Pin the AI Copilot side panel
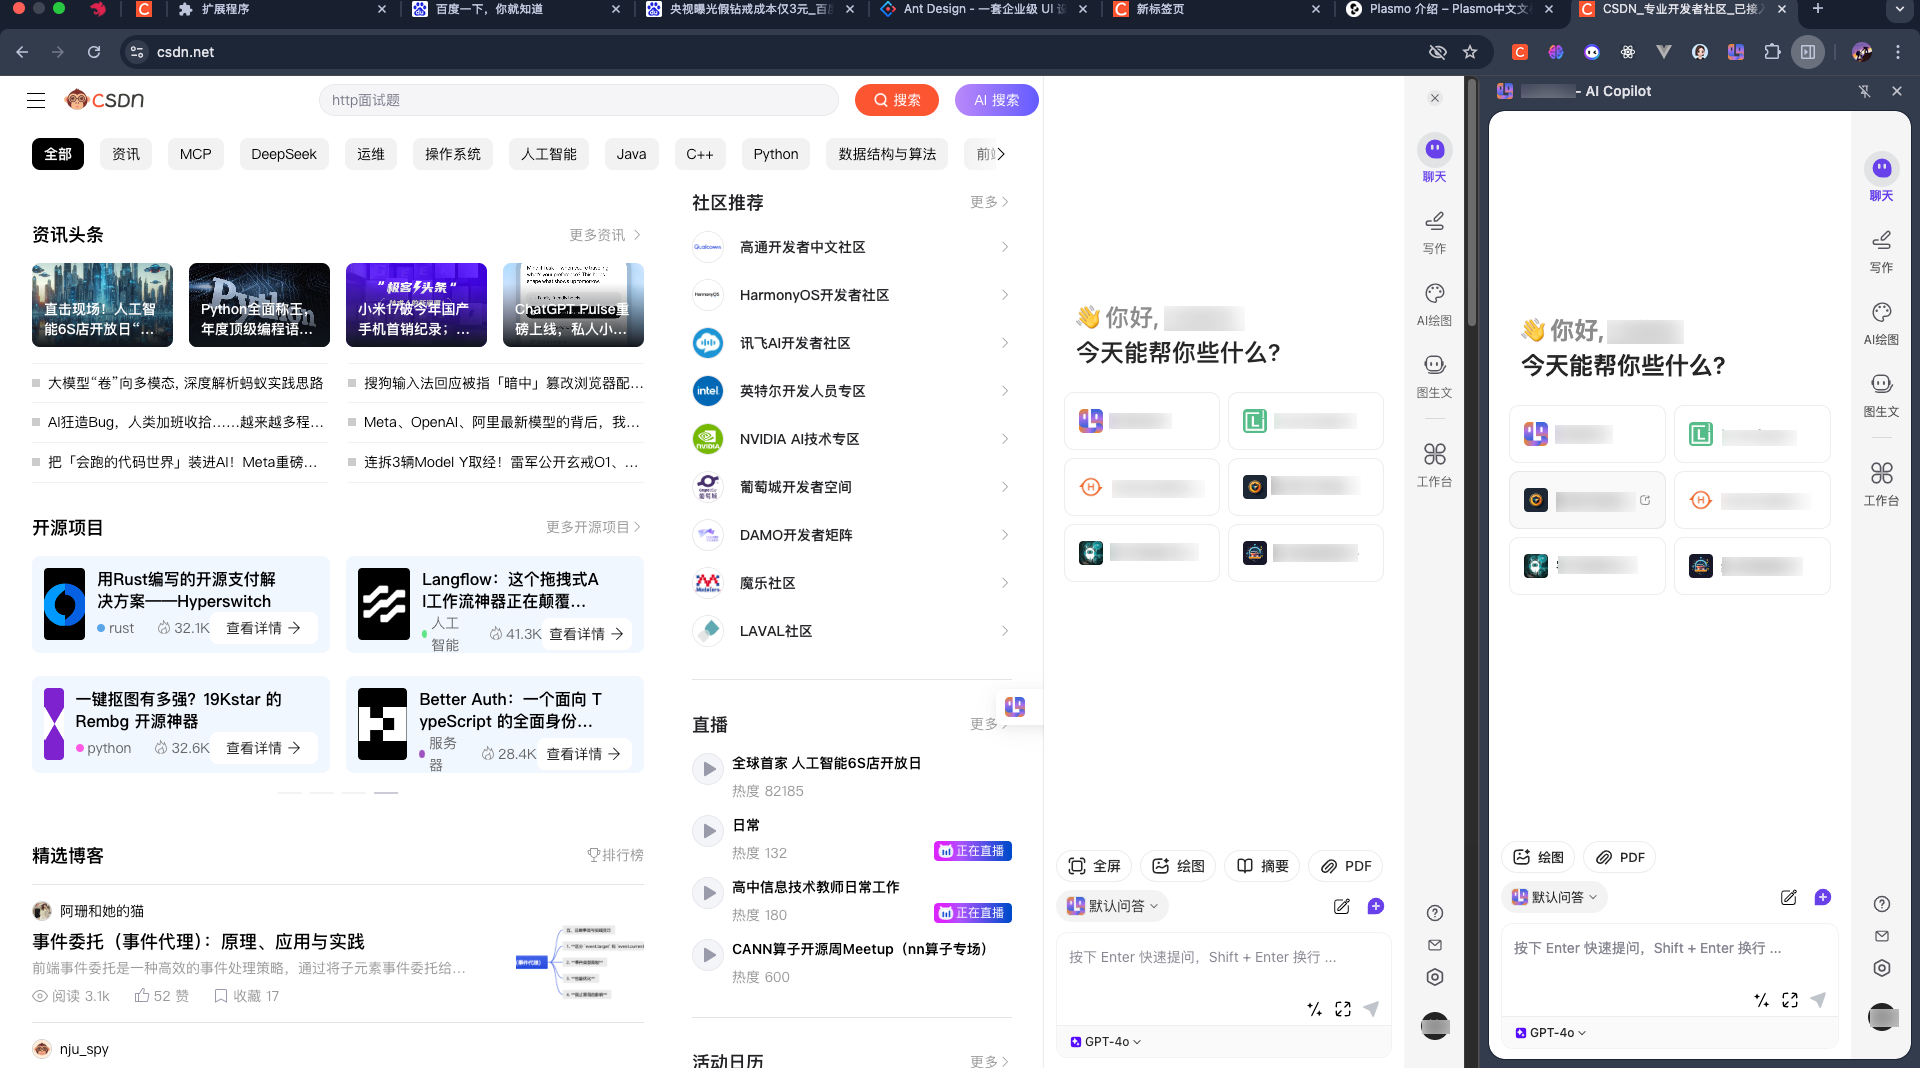 [1865, 91]
